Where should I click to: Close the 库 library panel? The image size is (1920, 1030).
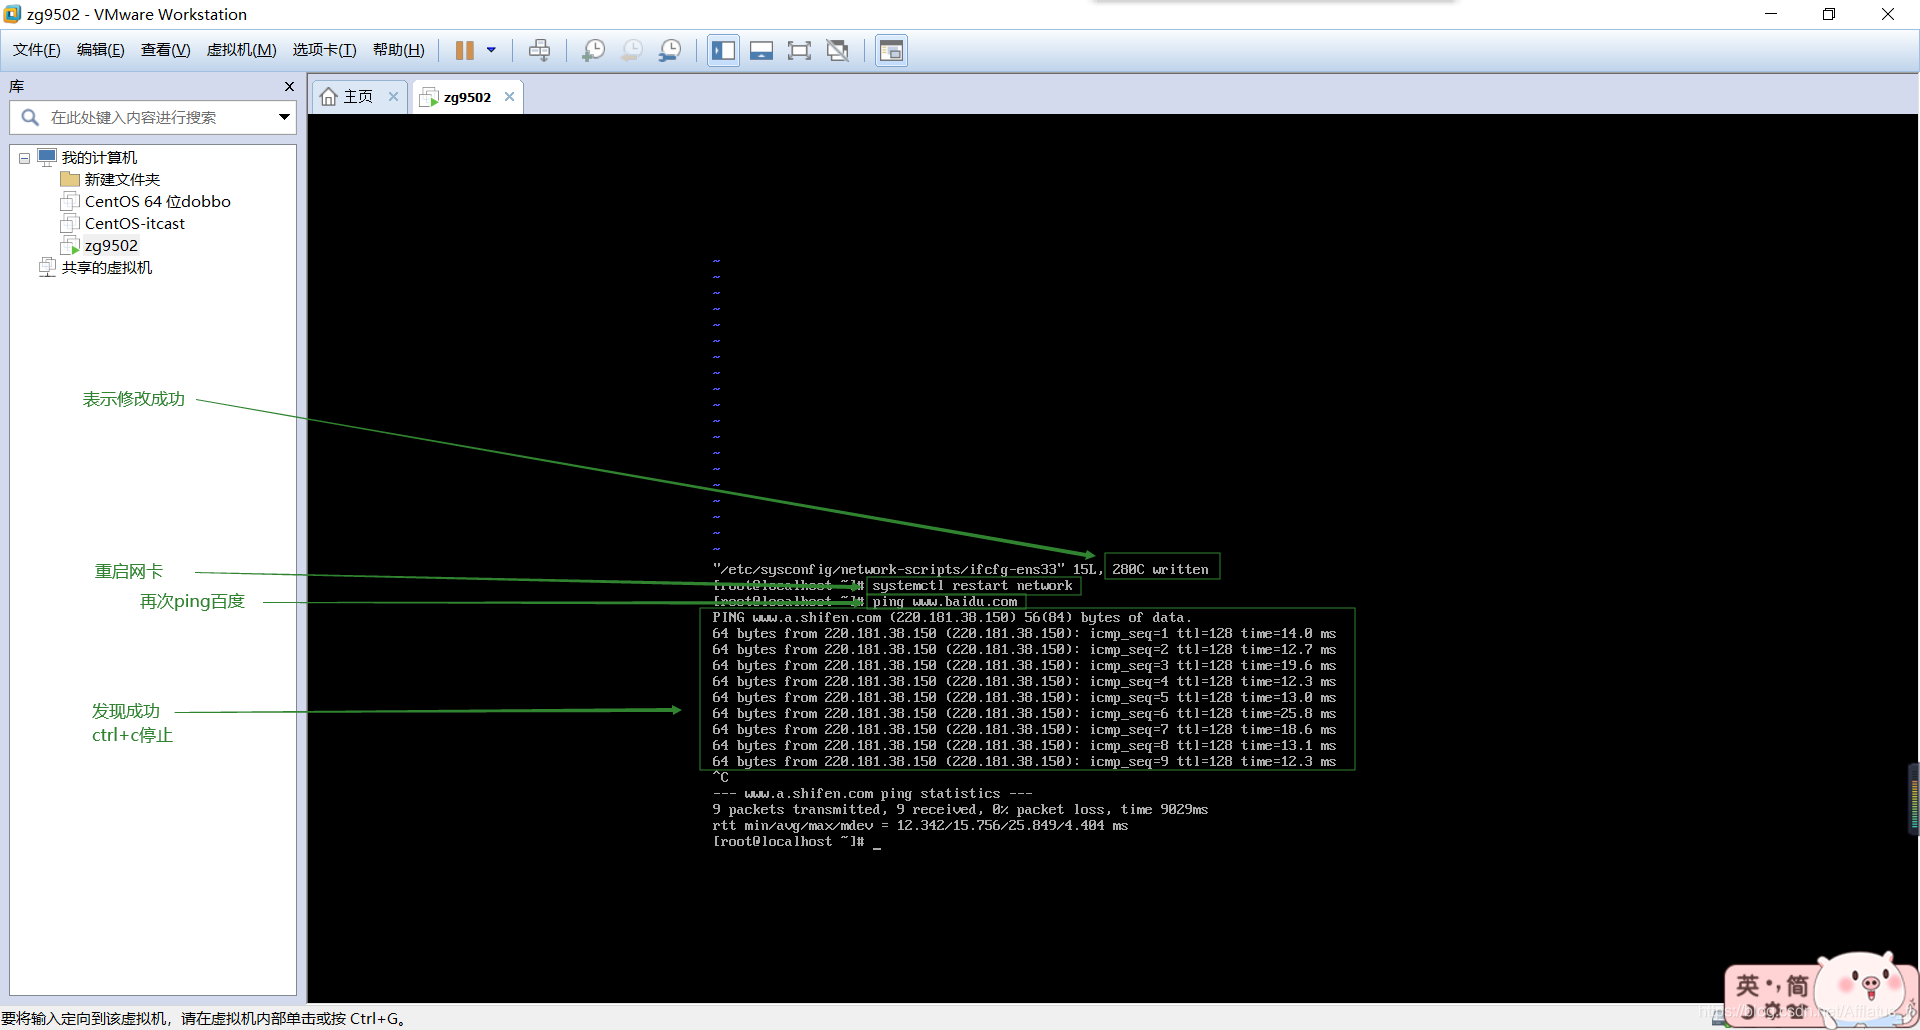point(290,87)
